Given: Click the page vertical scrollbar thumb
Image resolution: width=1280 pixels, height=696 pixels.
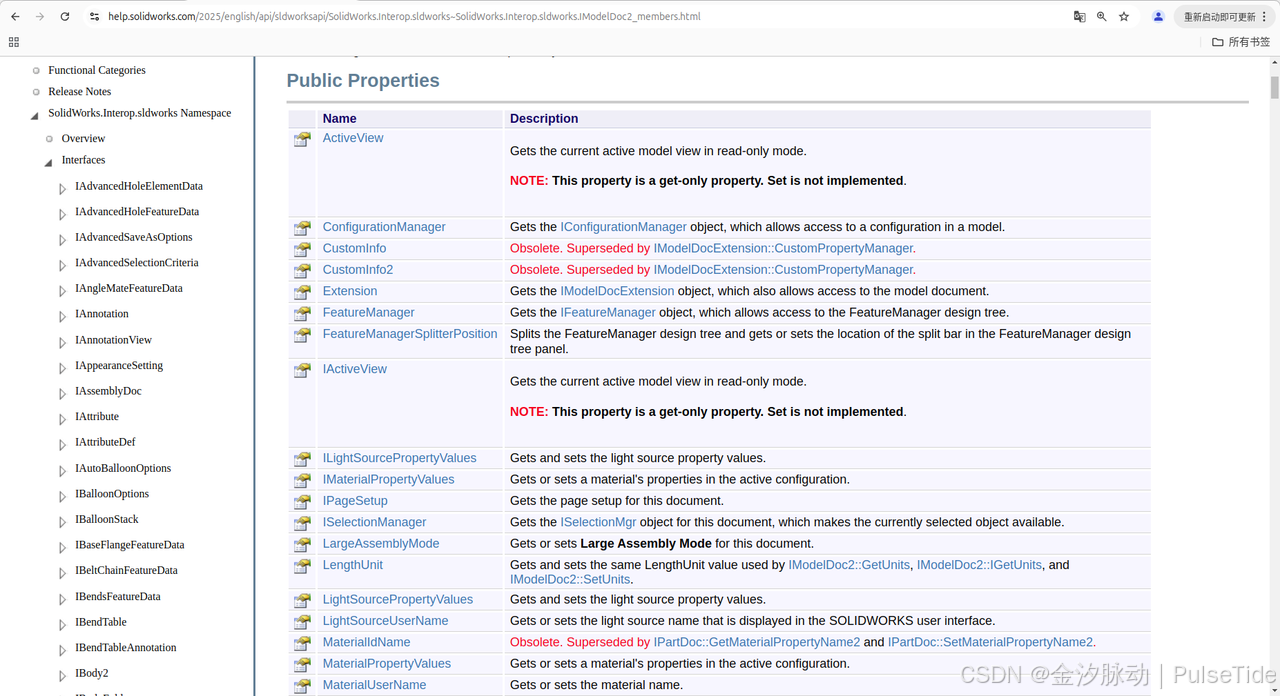Looking at the screenshot, I should click(1274, 87).
